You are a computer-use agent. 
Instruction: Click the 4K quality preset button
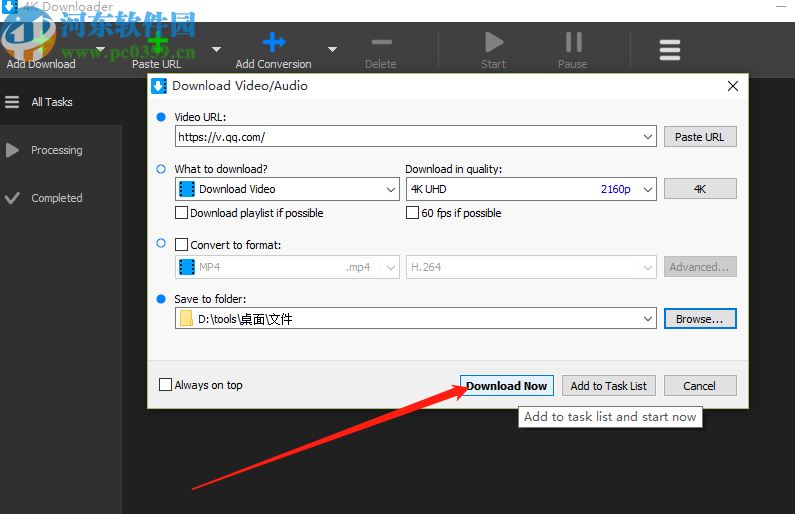pos(700,189)
